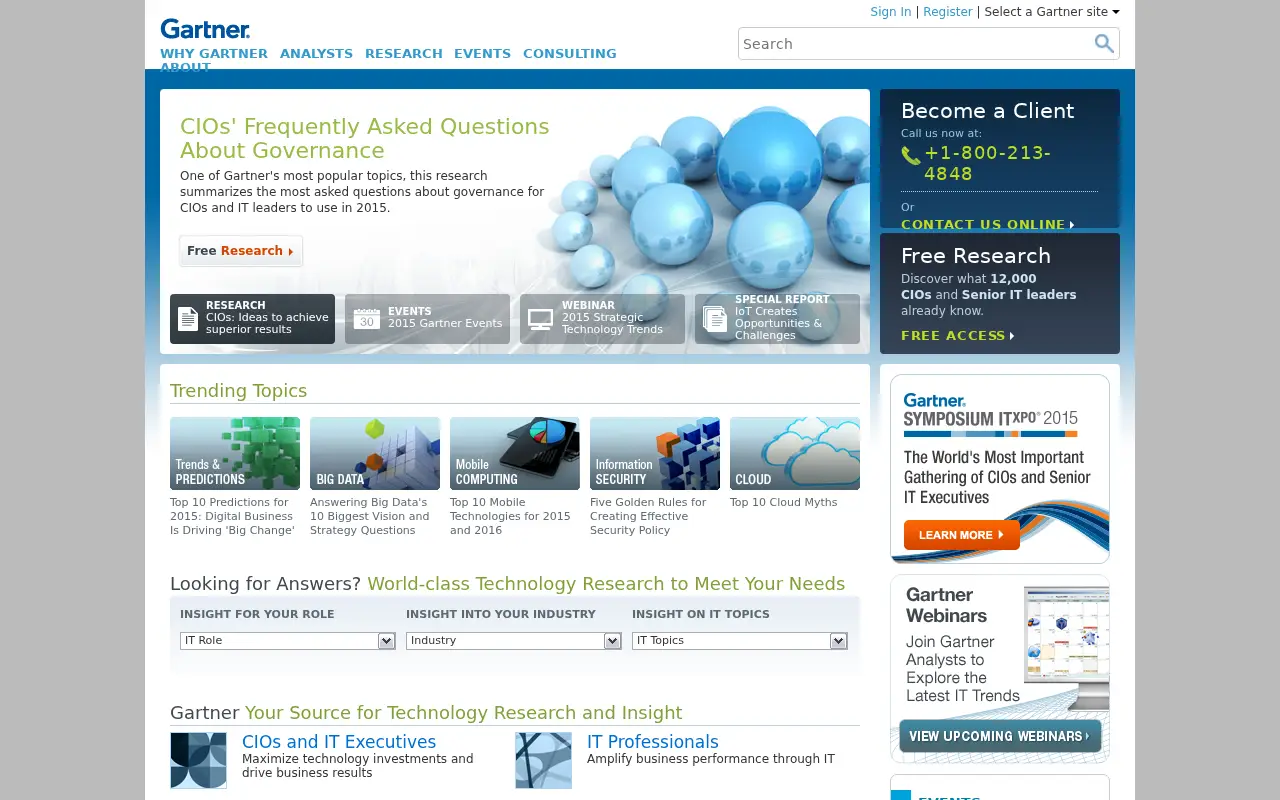Open Top 10 Cloud Myths link
The width and height of the screenshot is (1280, 800).
click(x=784, y=502)
